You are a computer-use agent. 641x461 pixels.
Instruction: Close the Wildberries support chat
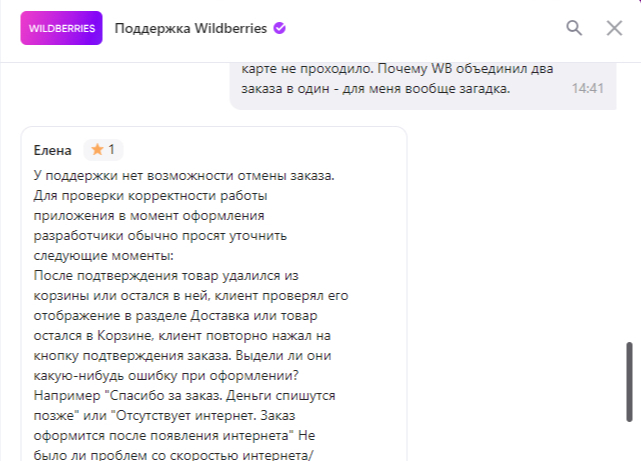(x=614, y=28)
